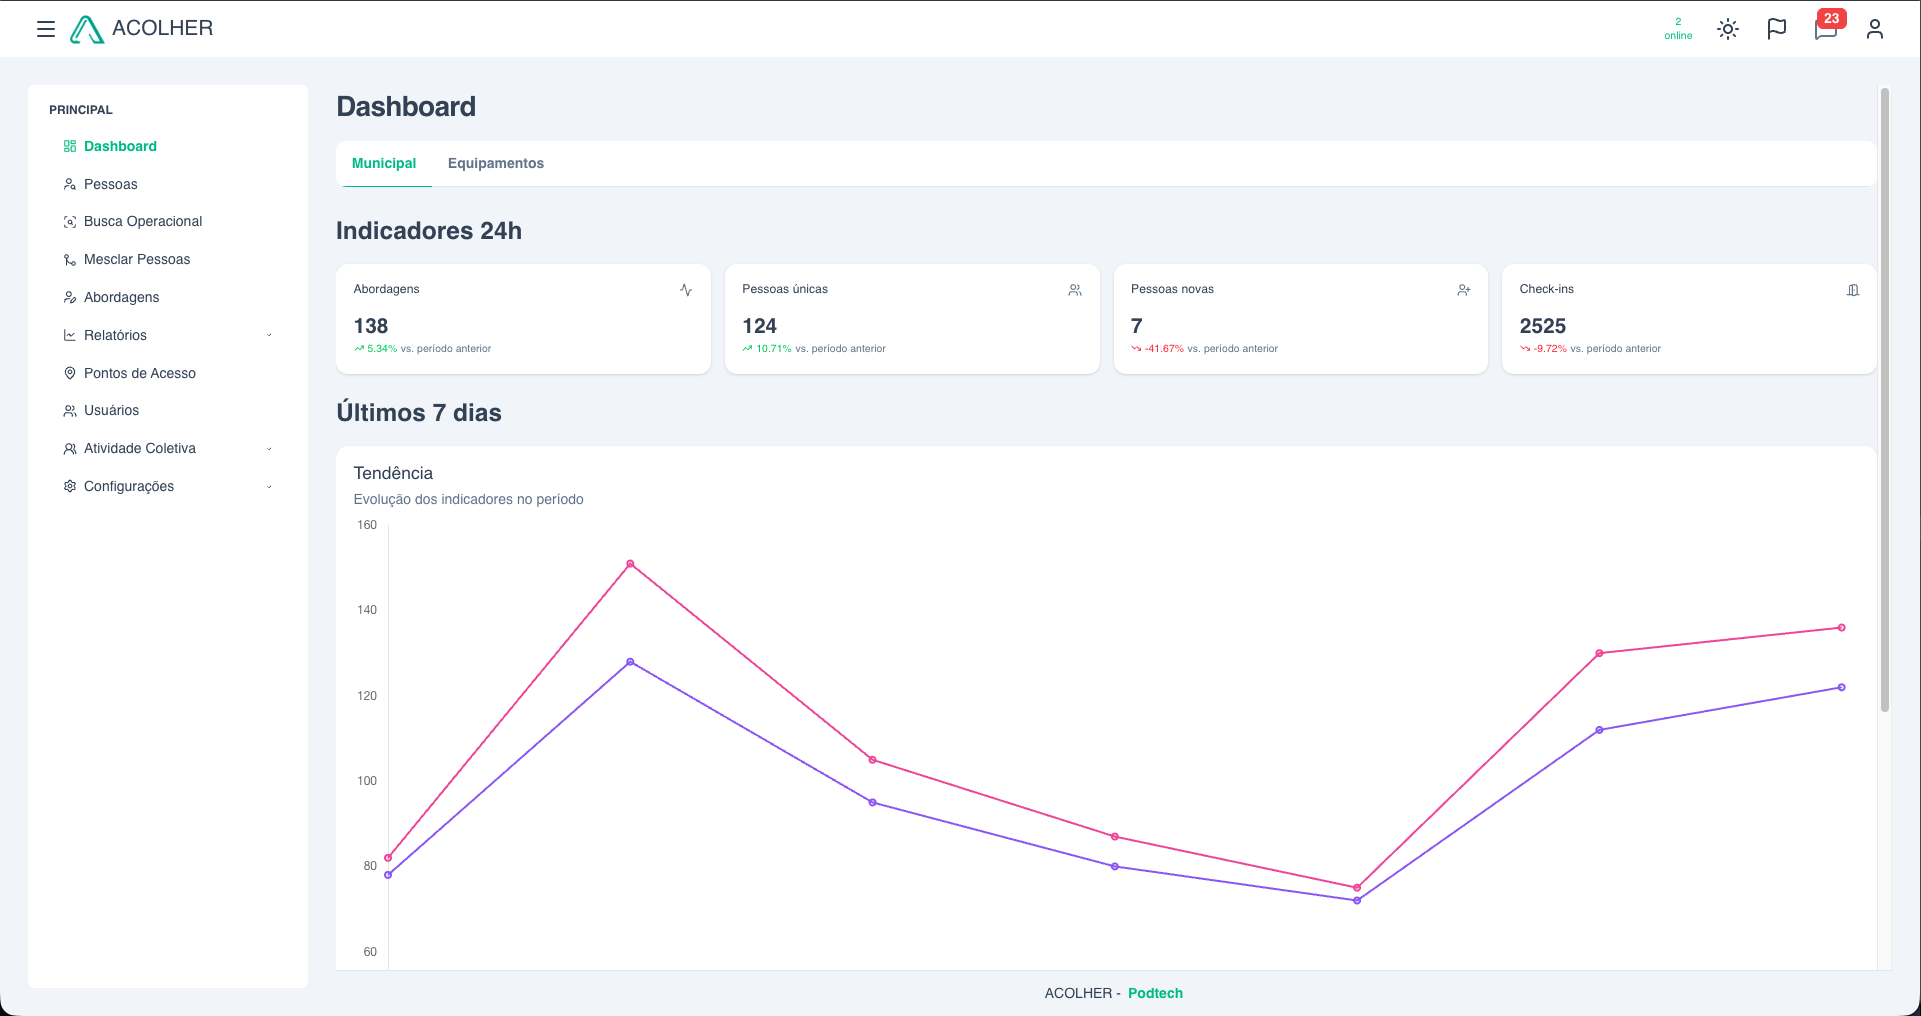Expand Atividade Coletiva chevron
1921x1016 pixels.
click(x=269, y=449)
